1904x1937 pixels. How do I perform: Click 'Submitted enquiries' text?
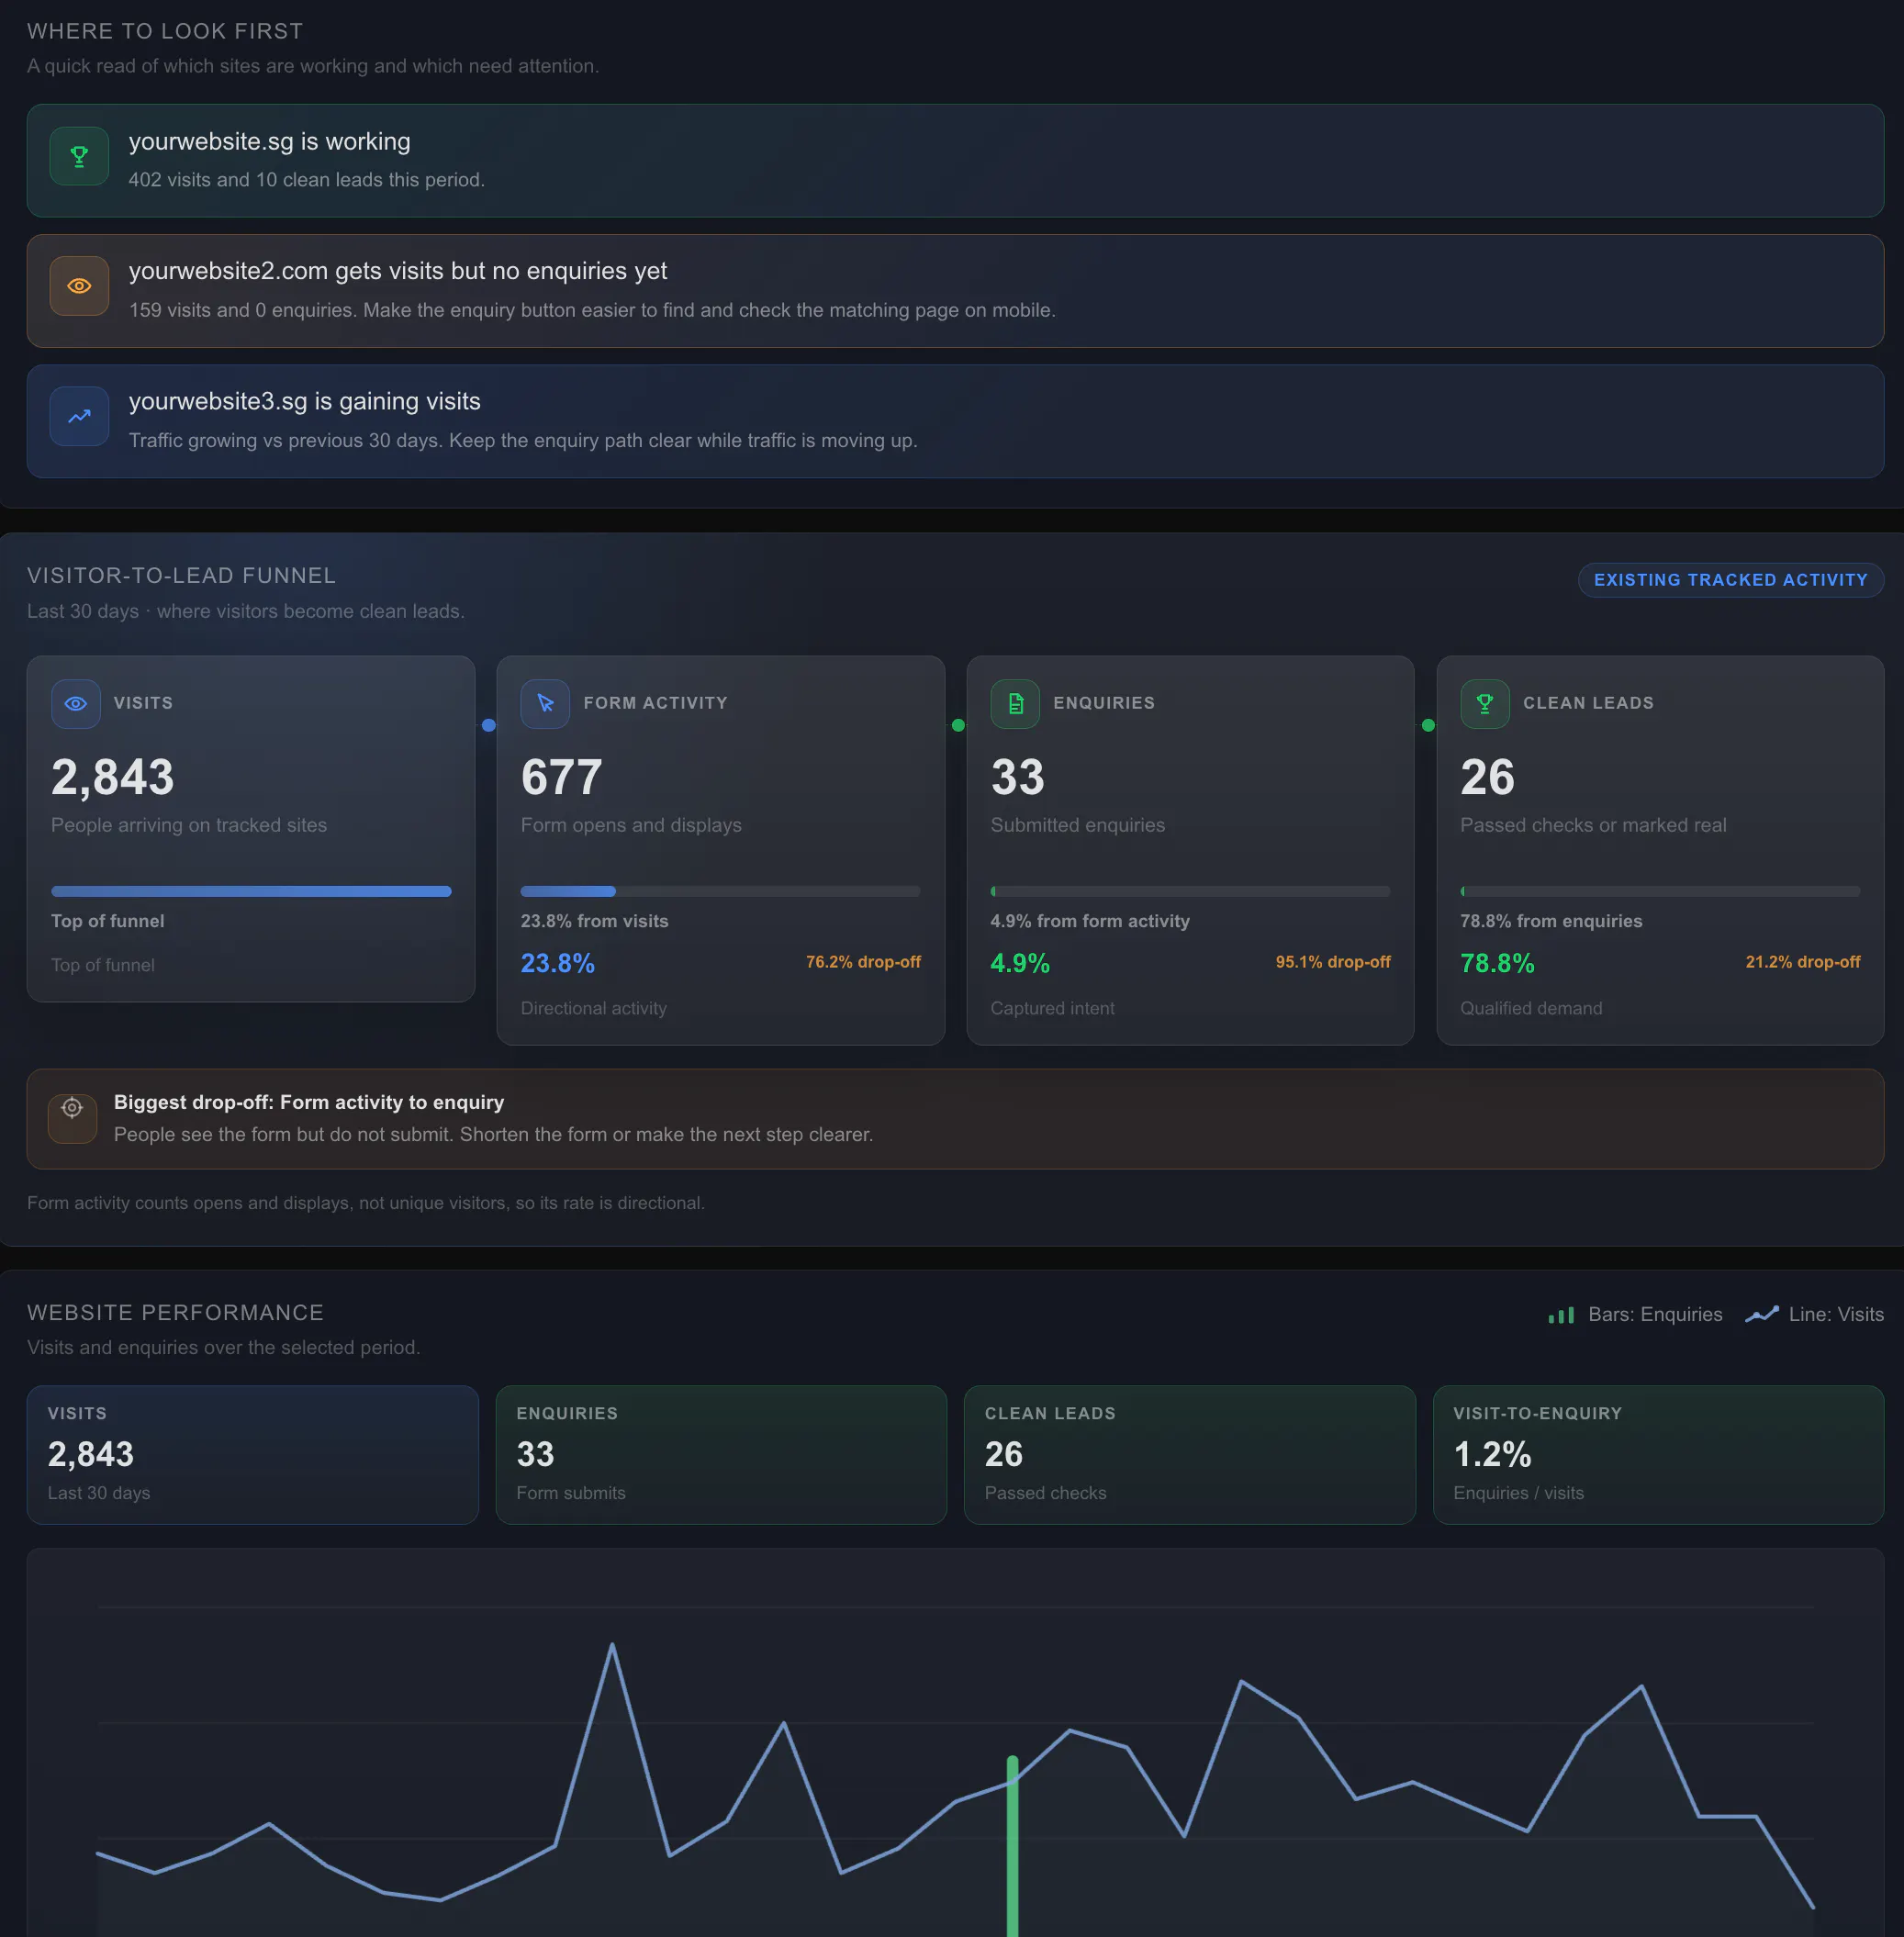pyautogui.click(x=1078, y=825)
